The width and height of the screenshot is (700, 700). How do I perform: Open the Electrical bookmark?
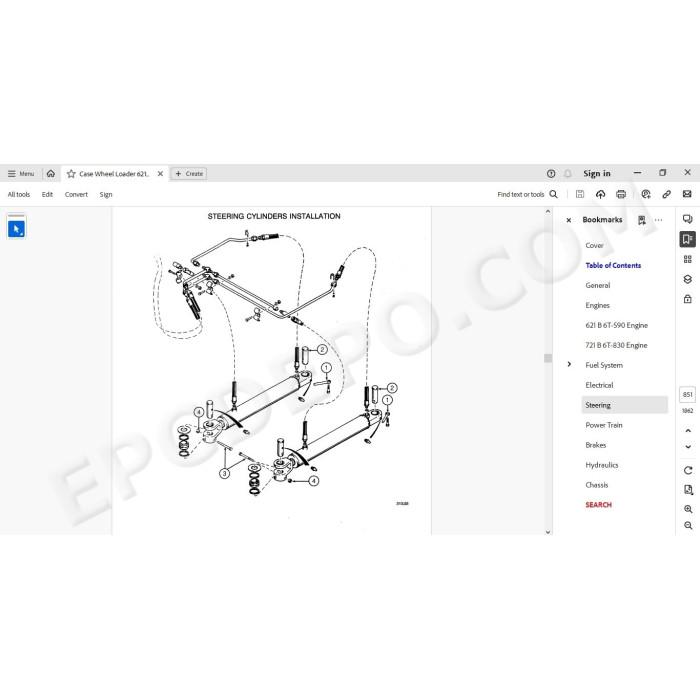(599, 385)
